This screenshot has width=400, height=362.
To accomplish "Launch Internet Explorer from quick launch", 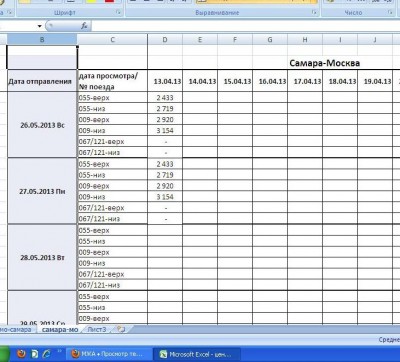I will tap(47, 354).
